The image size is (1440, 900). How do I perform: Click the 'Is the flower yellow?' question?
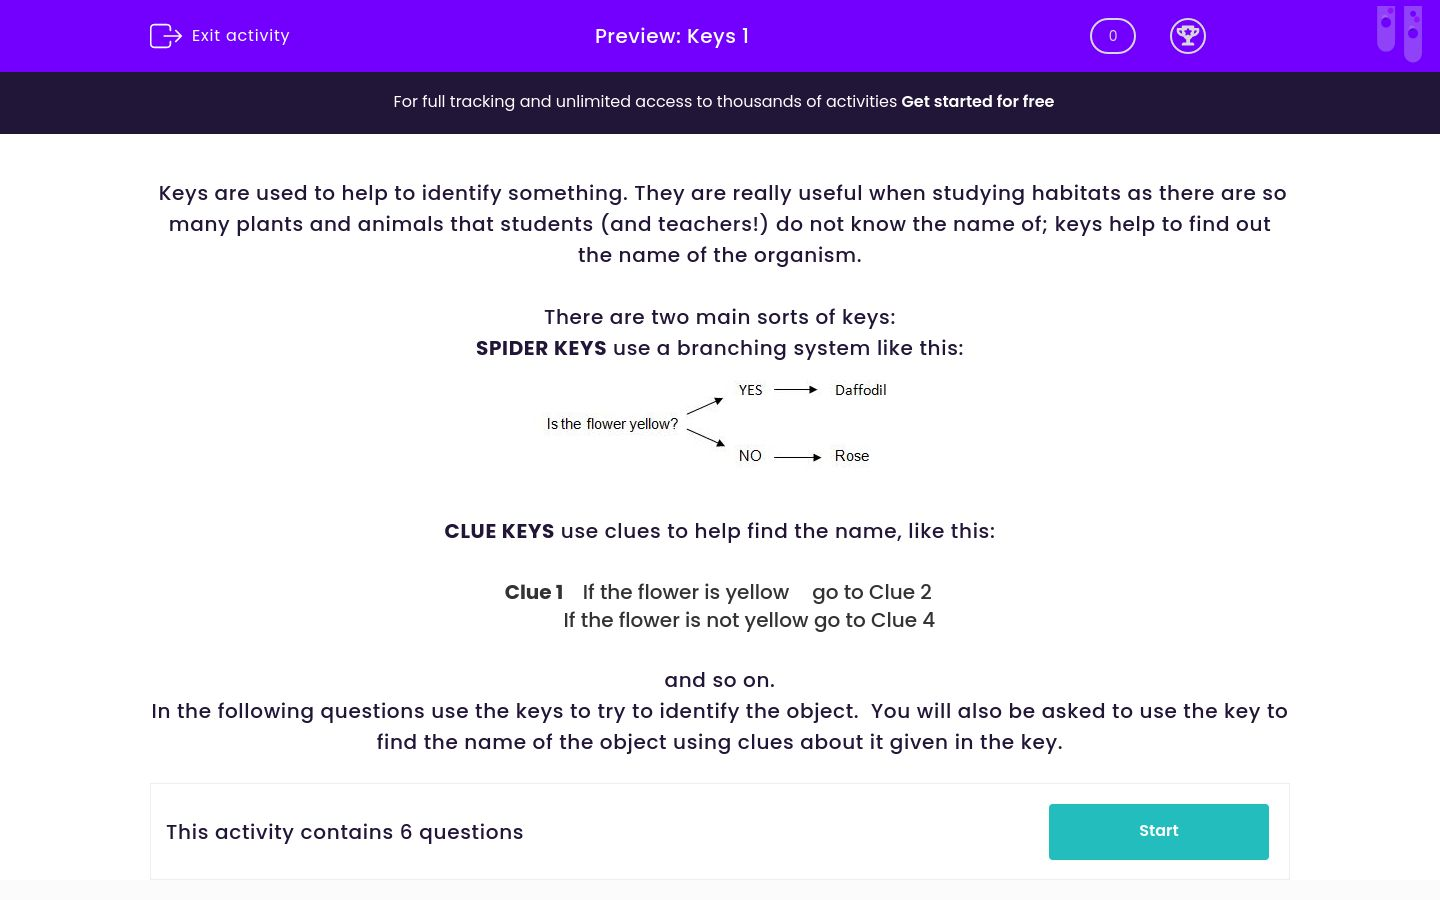612,424
